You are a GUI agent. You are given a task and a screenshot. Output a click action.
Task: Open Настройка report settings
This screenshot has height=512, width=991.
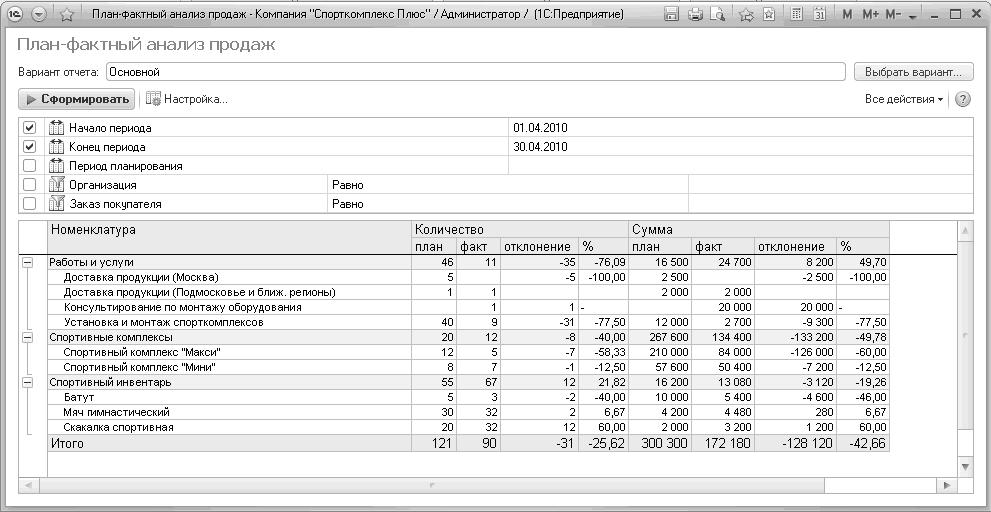pyautogui.click(x=186, y=99)
